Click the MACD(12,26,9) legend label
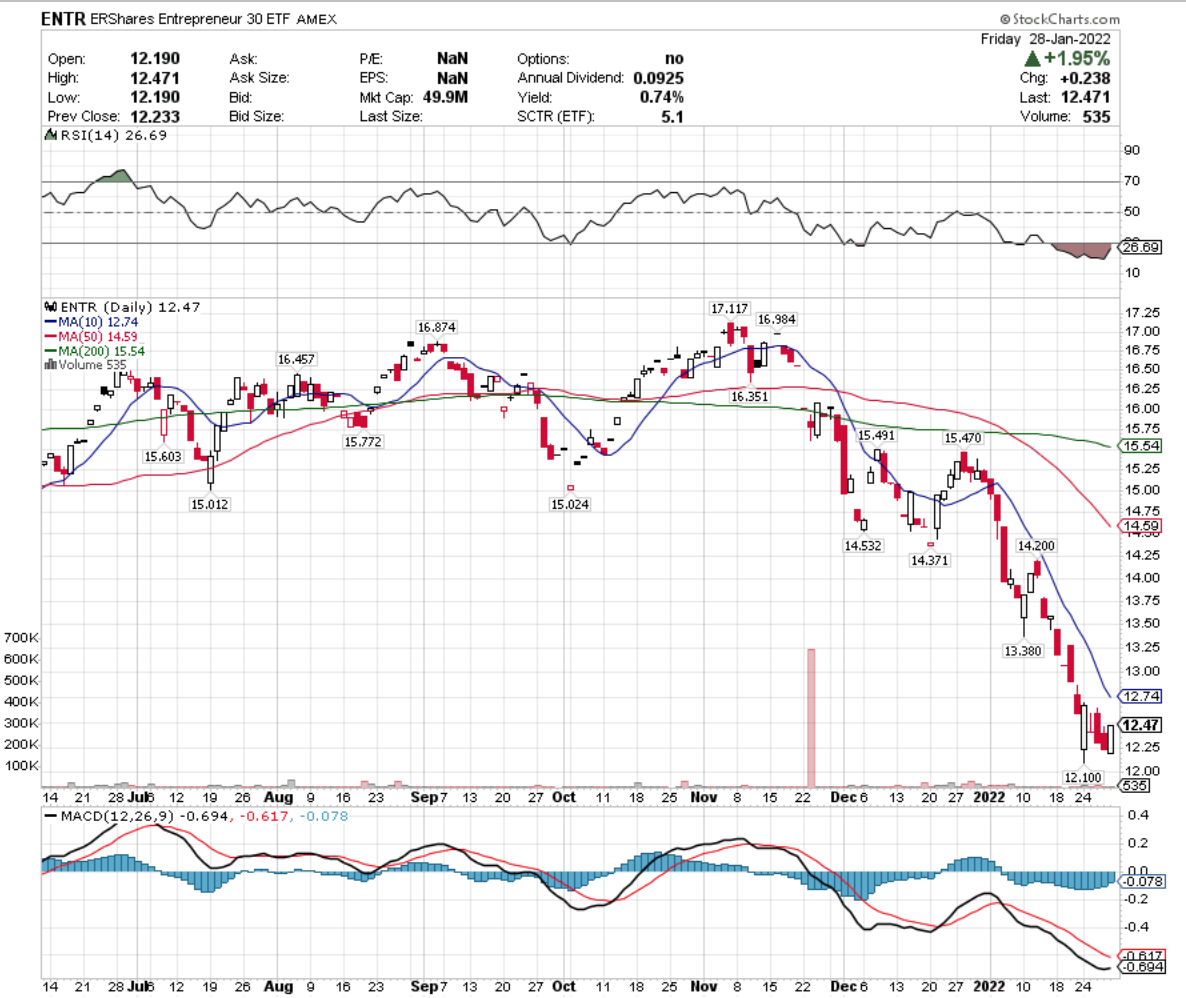The width and height of the screenshot is (1186, 998). pyautogui.click(x=117, y=816)
